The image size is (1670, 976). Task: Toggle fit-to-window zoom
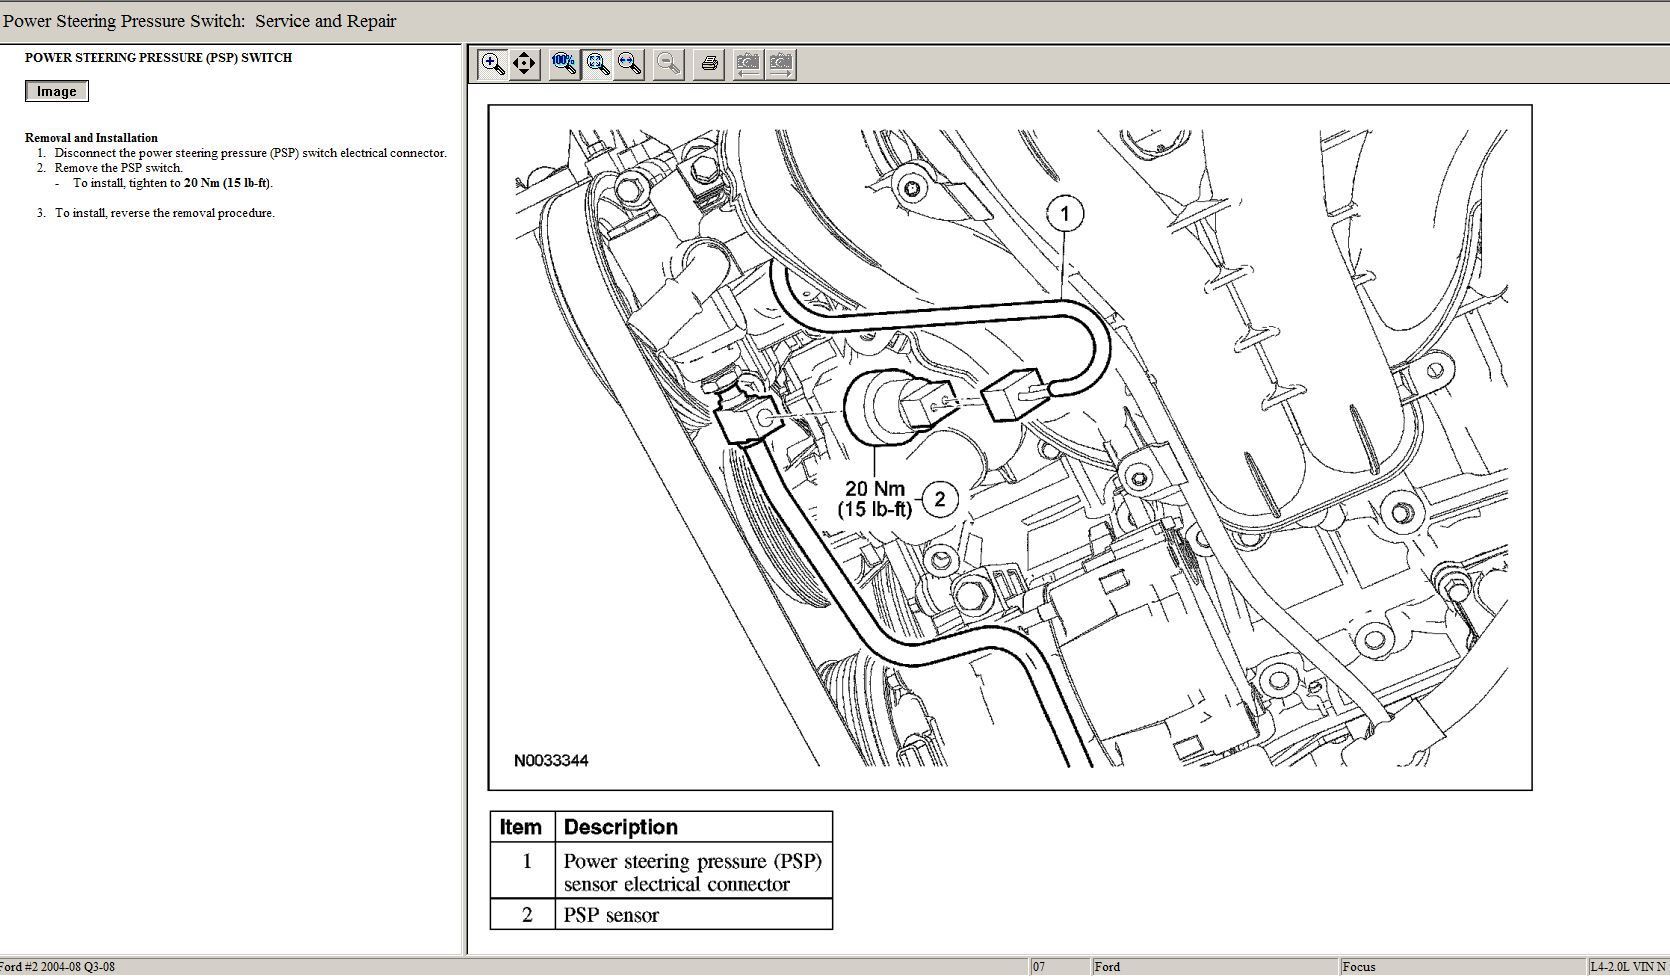click(x=597, y=65)
